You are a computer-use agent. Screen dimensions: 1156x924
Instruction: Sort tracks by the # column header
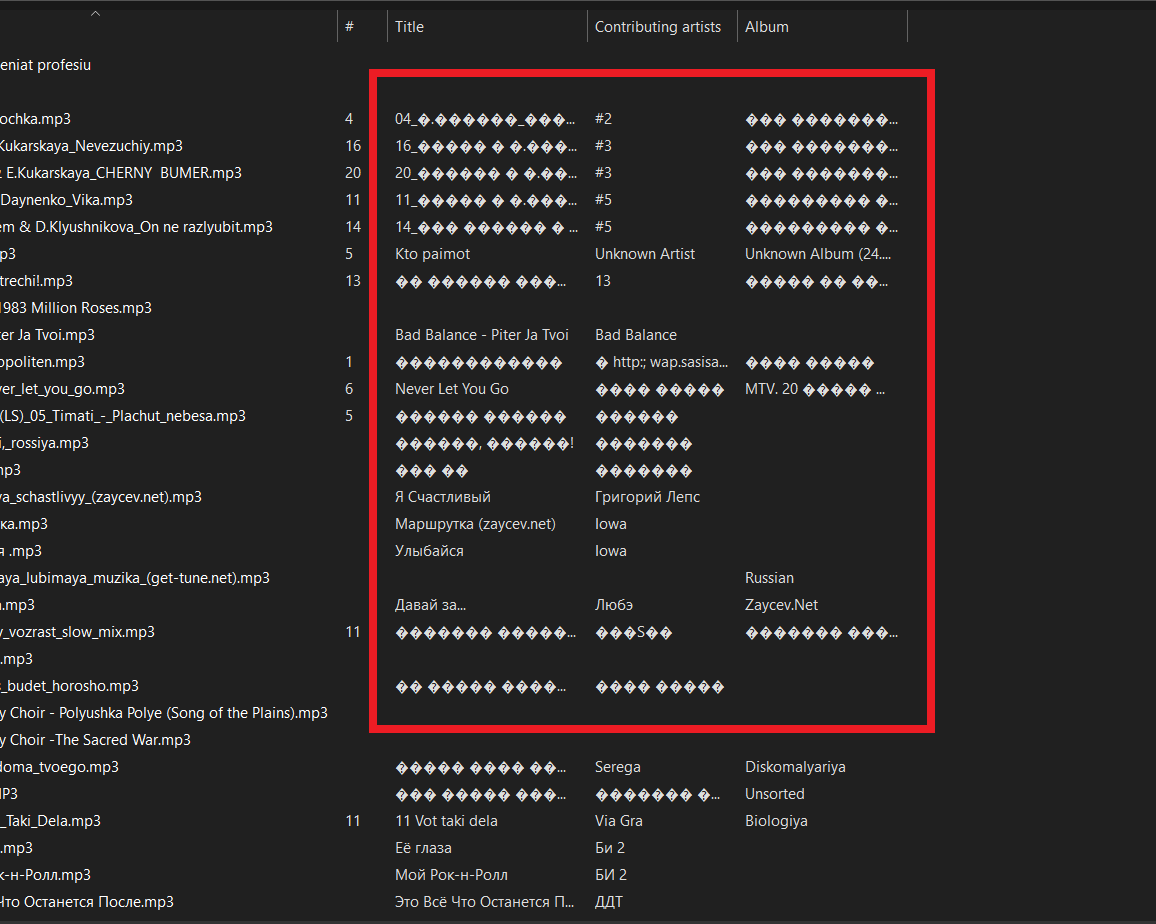coord(347,26)
